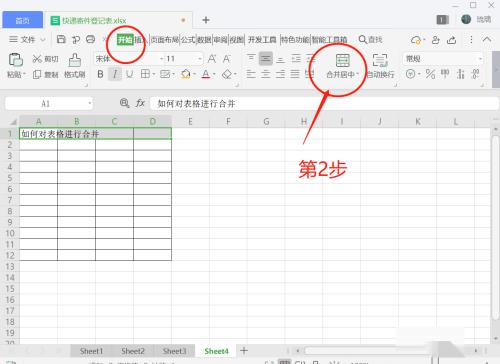The image size is (500, 364).
Task: Toggle center horizontal alignment
Action: [266, 74]
